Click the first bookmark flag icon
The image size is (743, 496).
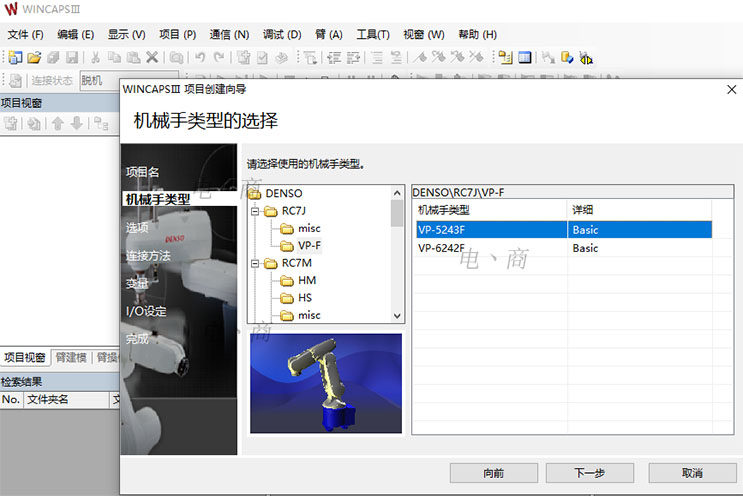(x=420, y=58)
